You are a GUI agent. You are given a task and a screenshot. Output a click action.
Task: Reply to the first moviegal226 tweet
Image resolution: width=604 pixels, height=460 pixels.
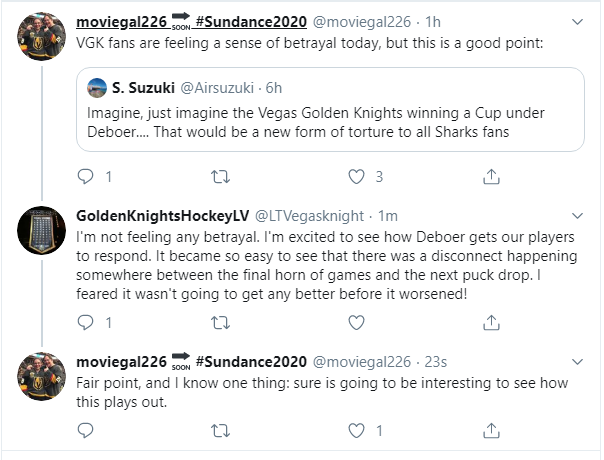point(85,177)
